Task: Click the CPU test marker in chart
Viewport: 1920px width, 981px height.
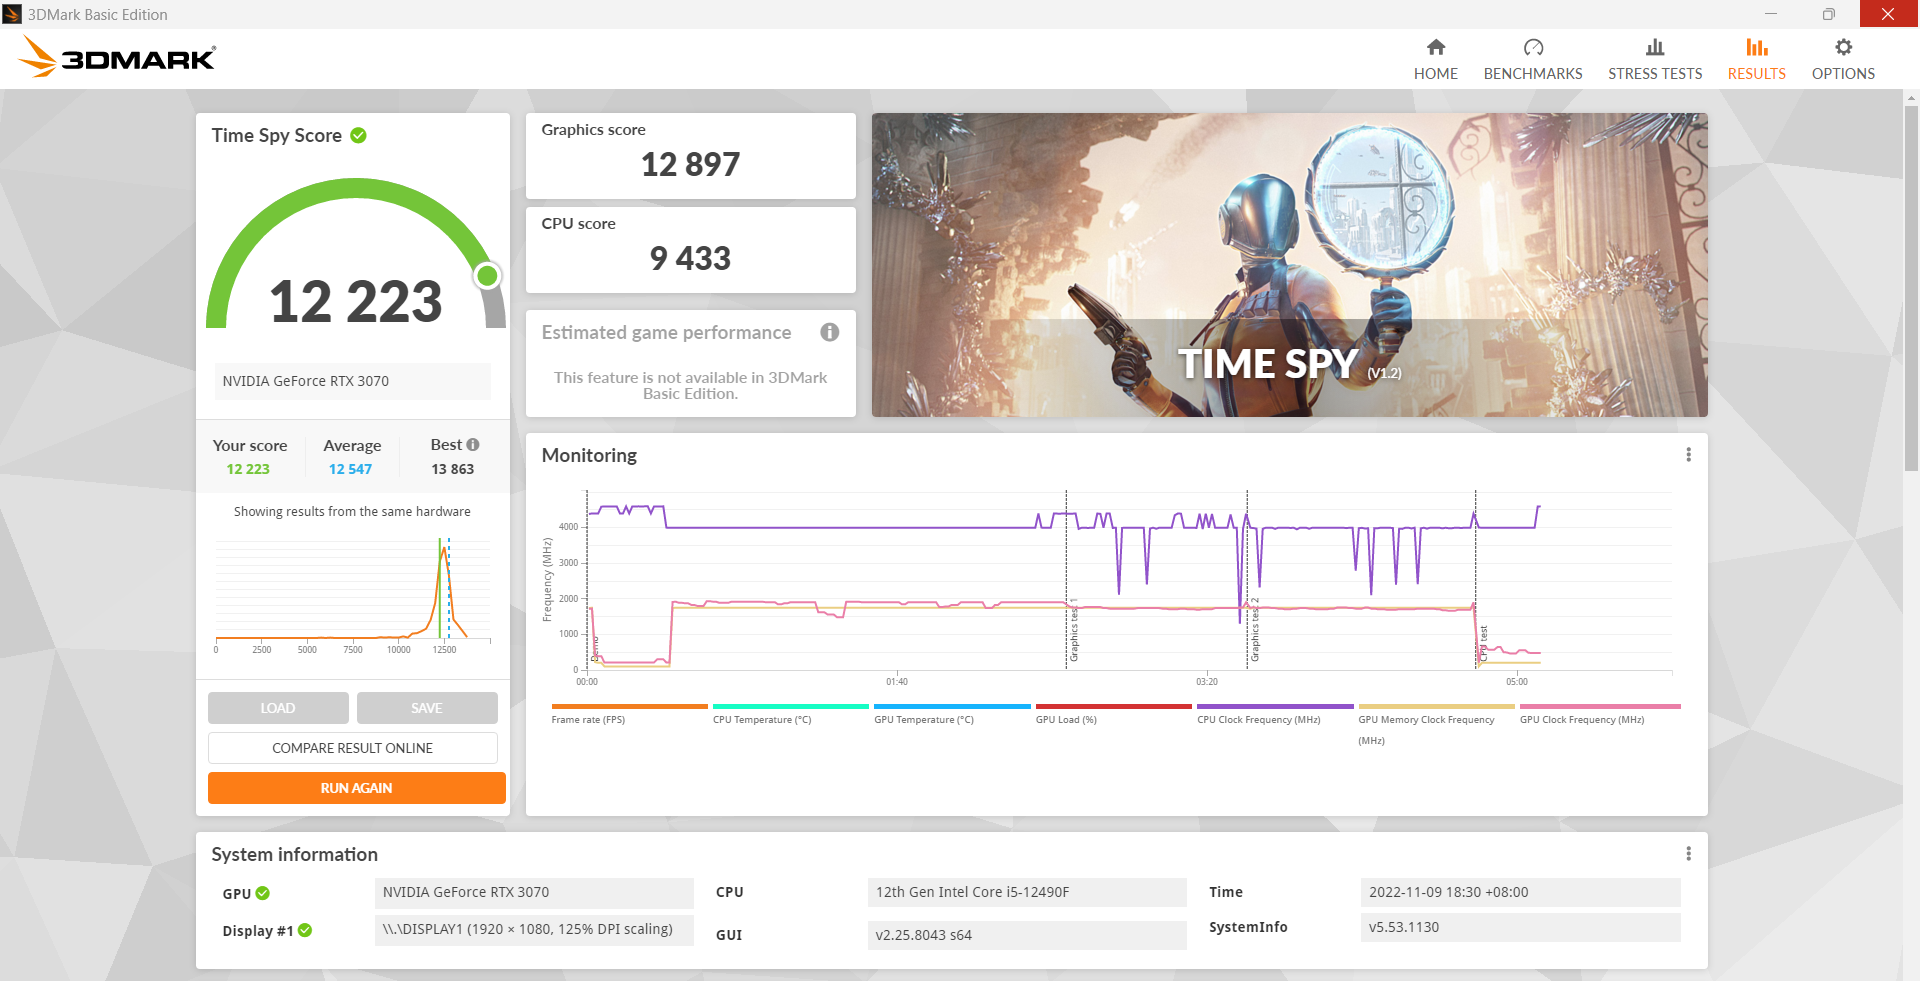Action: 1483,644
